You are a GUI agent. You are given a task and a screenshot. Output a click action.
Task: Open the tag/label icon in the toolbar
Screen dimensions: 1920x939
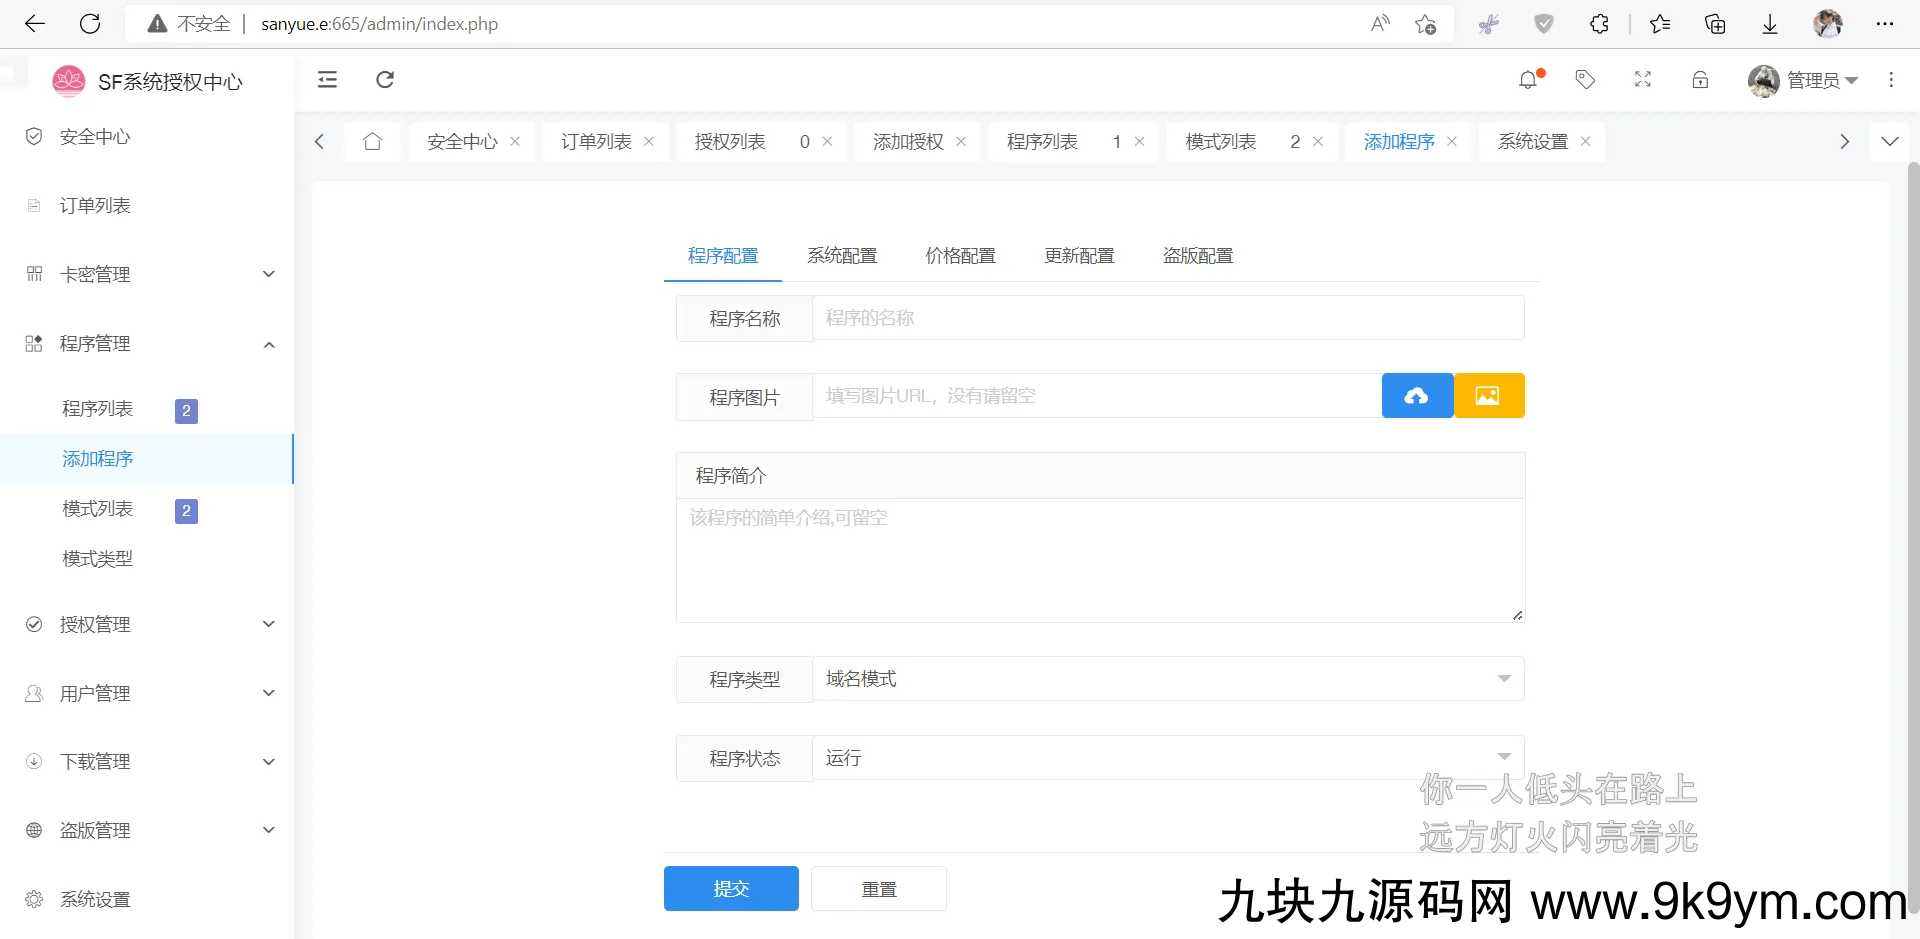(x=1585, y=80)
